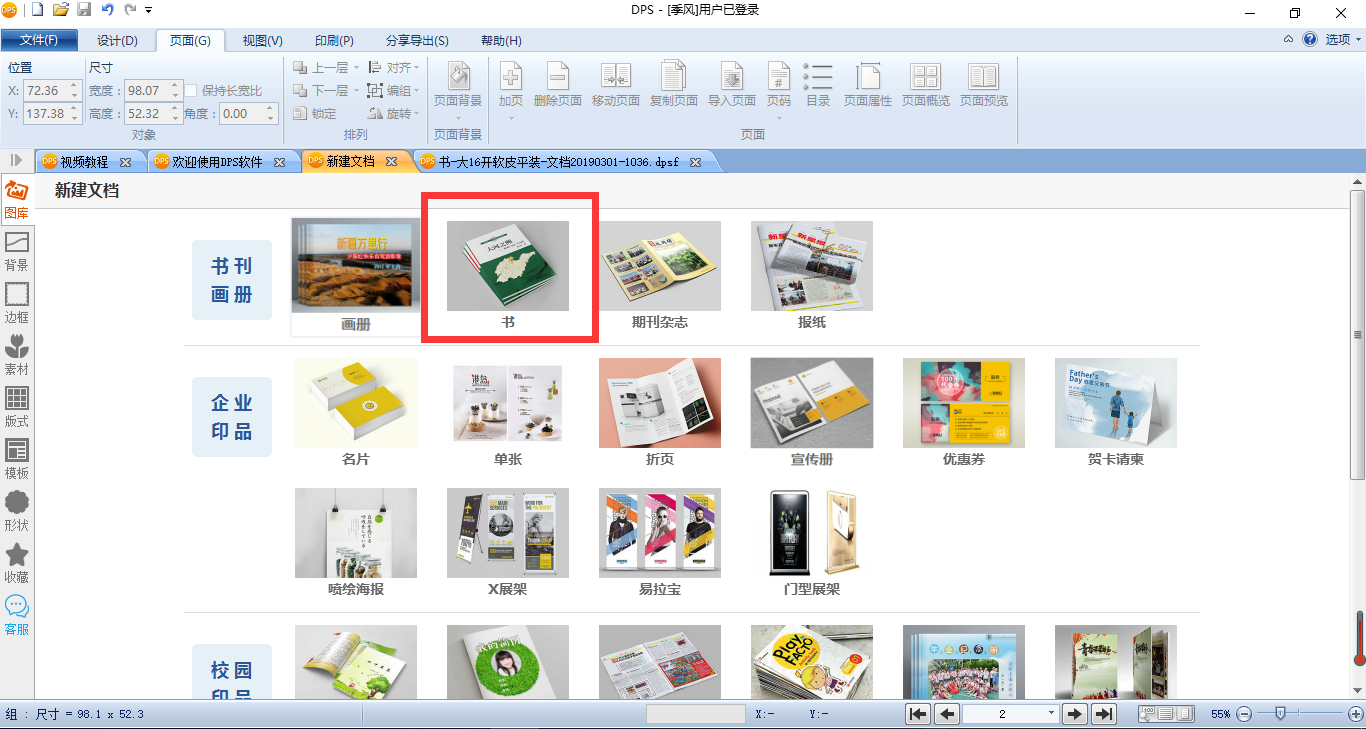Click the 目录 table of contents icon

click(x=818, y=84)
